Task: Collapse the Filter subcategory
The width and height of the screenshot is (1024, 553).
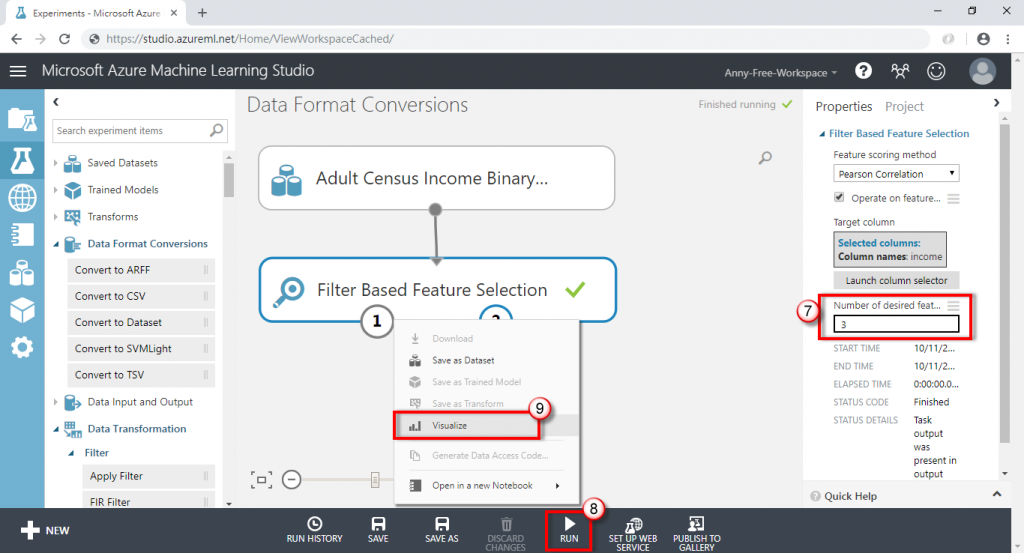Action: pyautogui.click(x=71, y=453)
